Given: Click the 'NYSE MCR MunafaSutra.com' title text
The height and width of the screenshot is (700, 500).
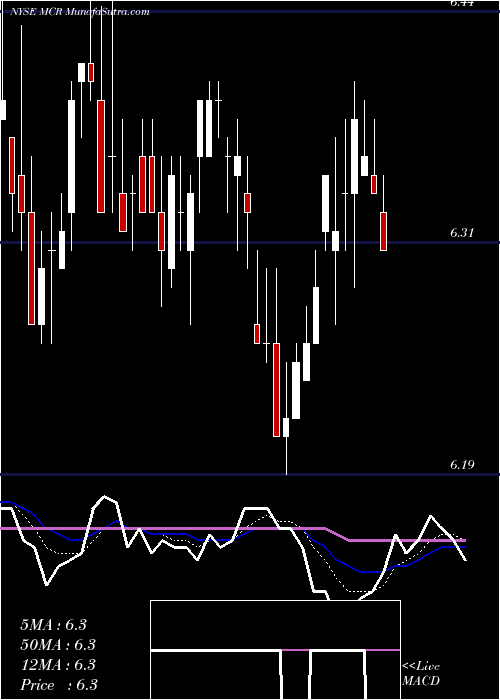Looking at the screenshot, I should (79, 12).
